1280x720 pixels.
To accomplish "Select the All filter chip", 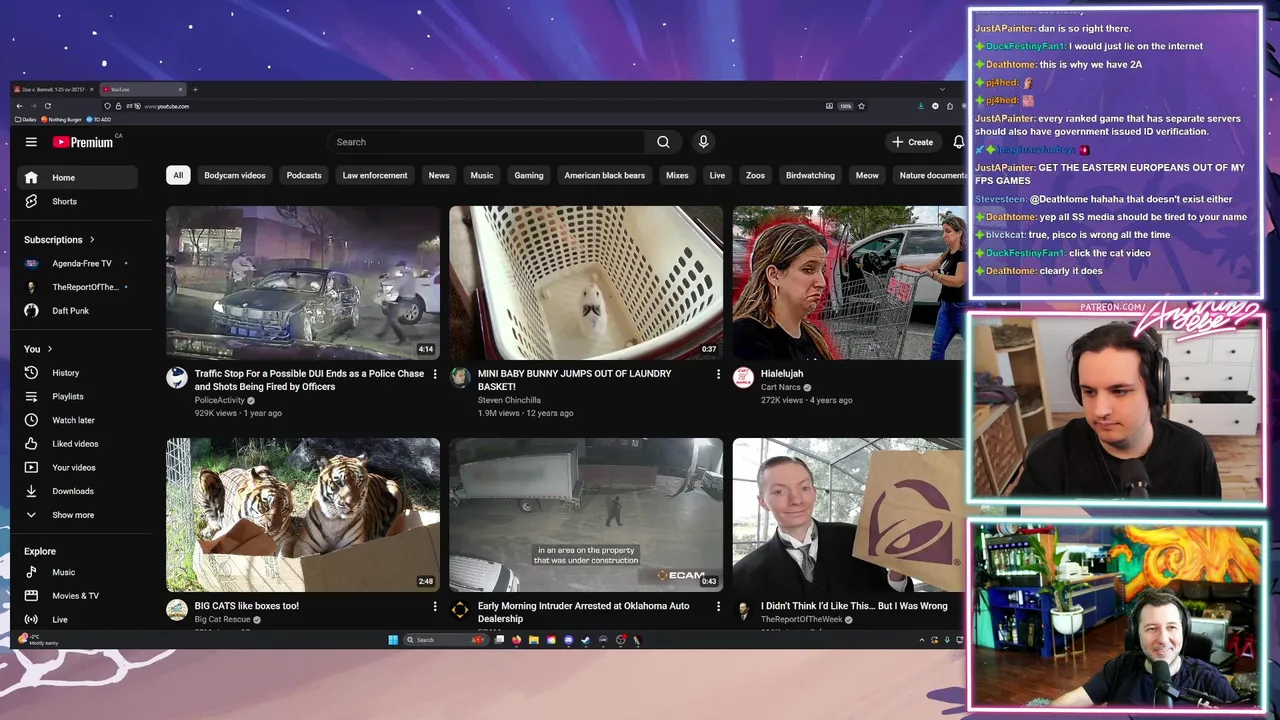I will pyautogui.click(x=178, y=175).
